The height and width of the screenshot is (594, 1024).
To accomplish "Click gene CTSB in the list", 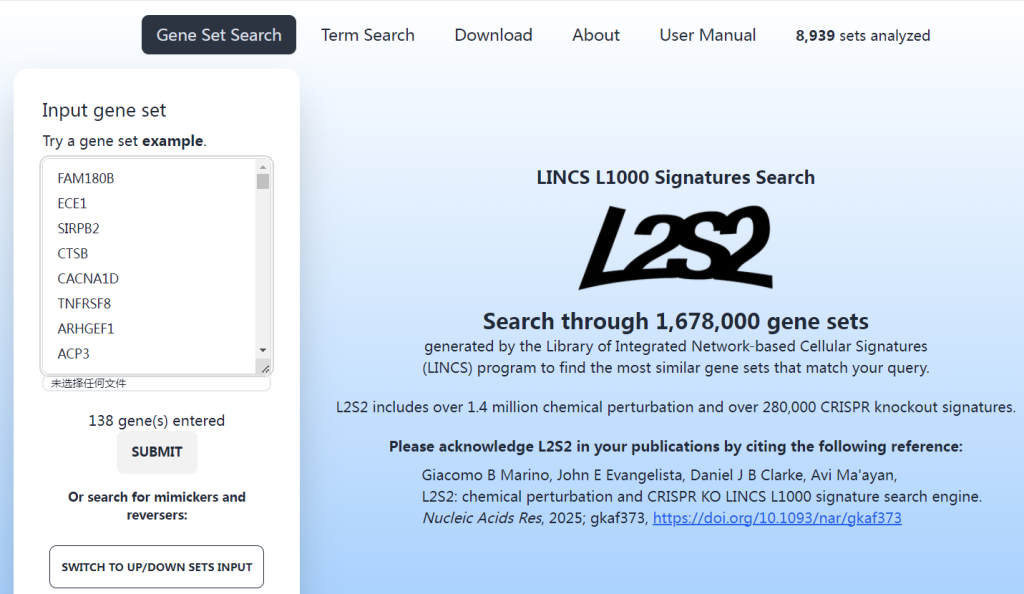I will tap(72, 253).
